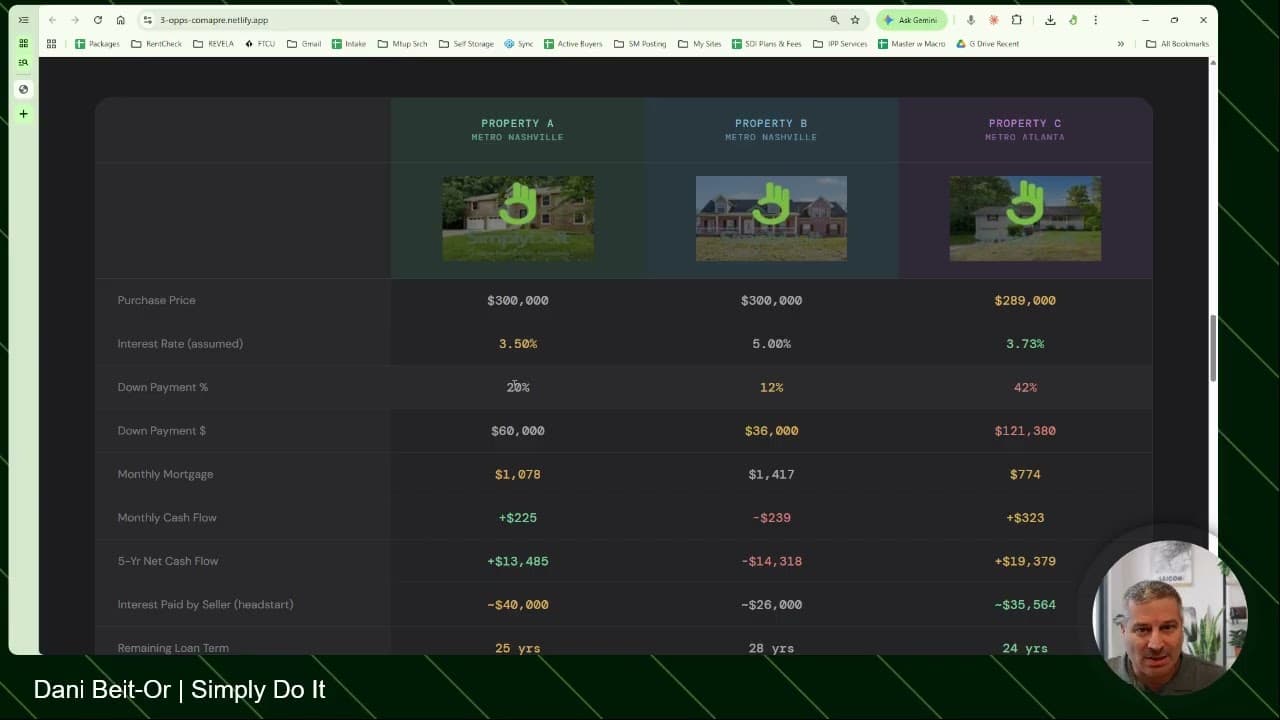Open the green hand profile icon

coord(1073,20)
